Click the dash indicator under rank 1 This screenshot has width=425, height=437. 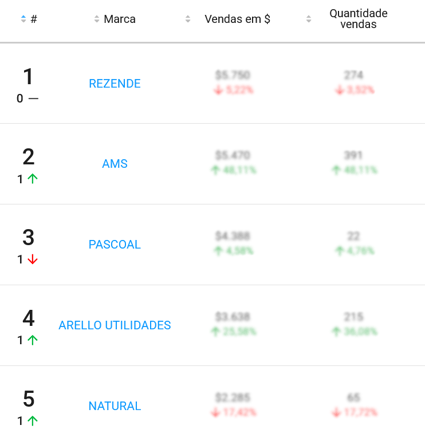[33, 98]
